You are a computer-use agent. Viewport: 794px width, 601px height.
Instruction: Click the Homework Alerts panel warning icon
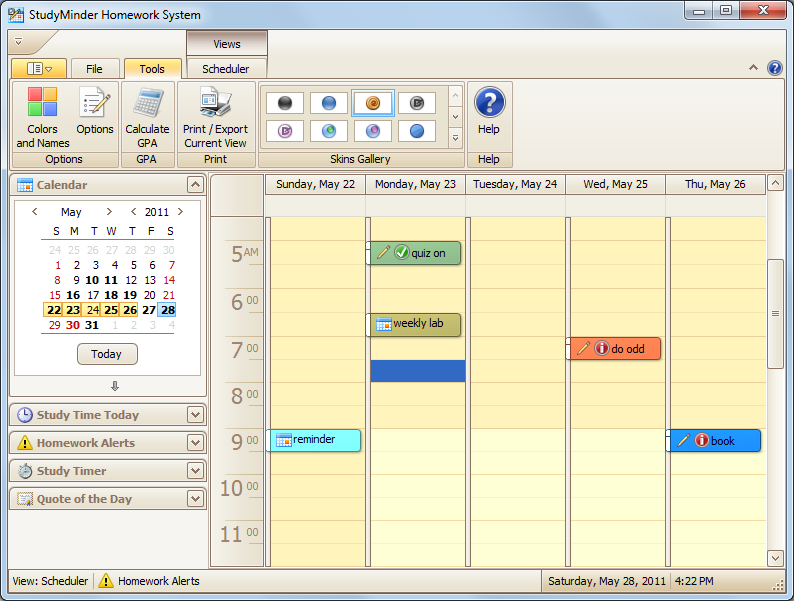(x=25, y=443)
